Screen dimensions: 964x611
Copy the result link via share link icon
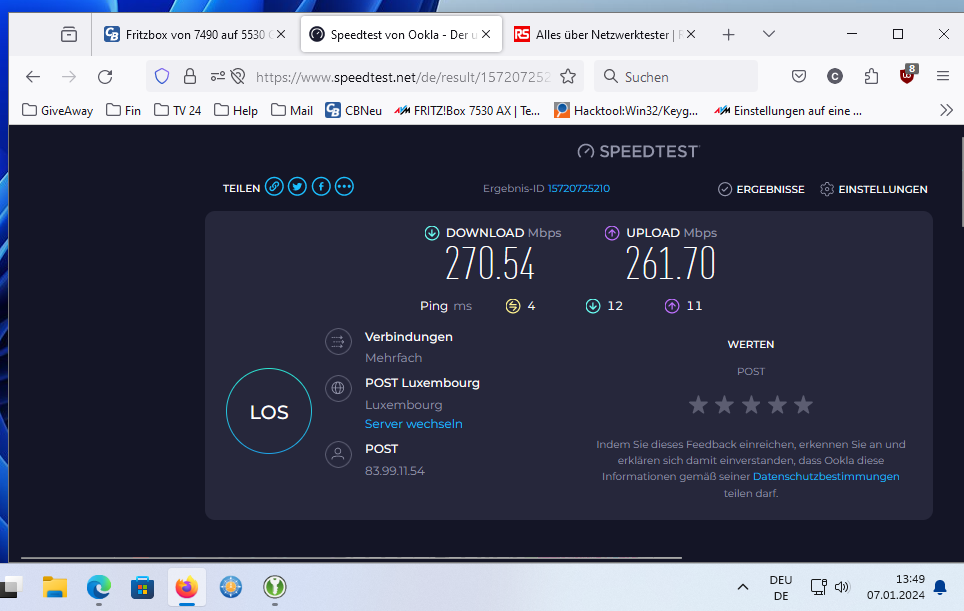(274, 186)
